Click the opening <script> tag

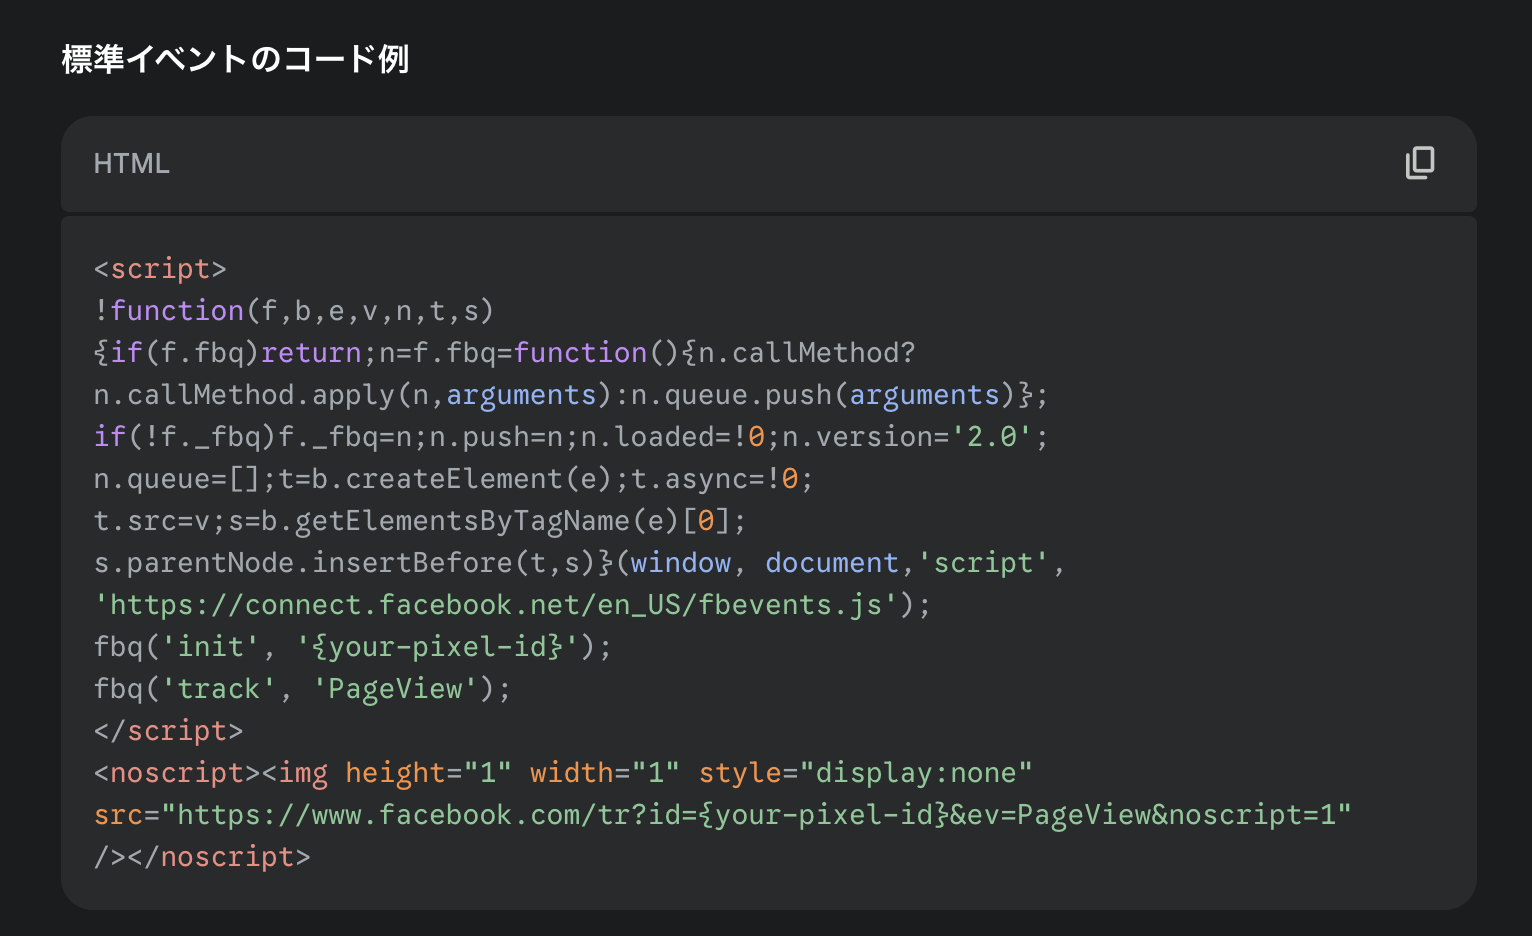(x=160, y=269)
